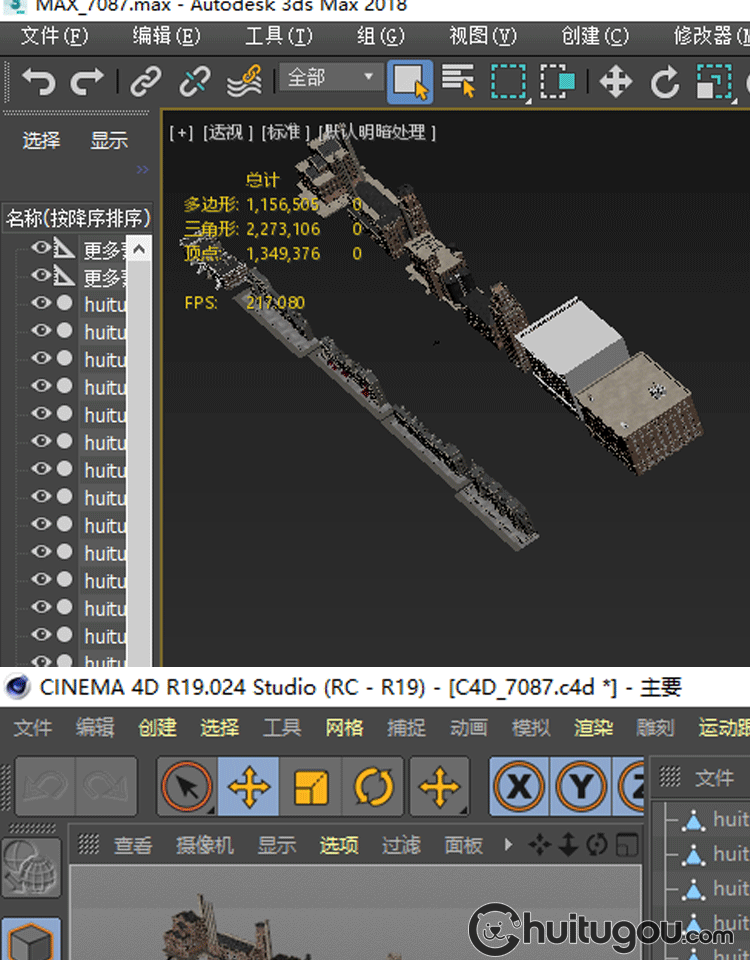Toggle the Y axis lock in Cinema 4D

coord(581,787)
